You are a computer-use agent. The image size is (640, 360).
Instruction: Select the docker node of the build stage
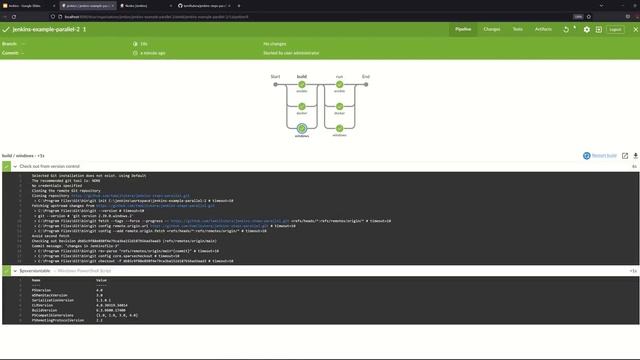point(302,107)
